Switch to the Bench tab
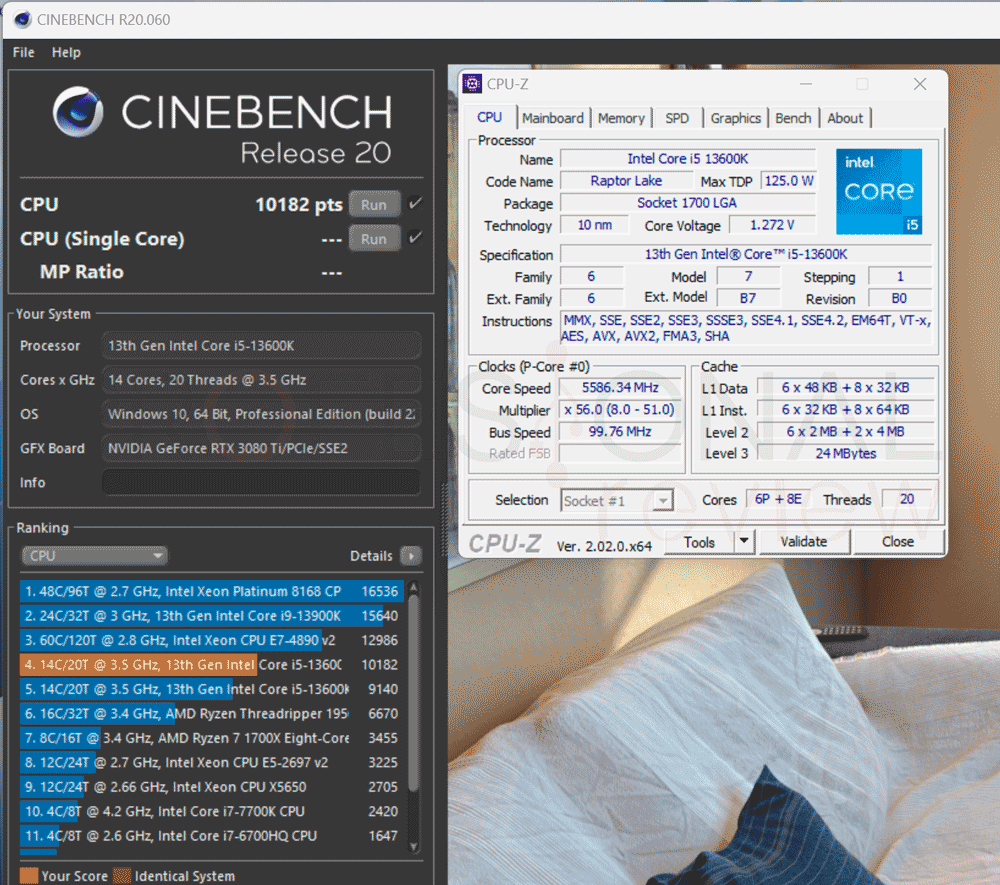The width and height of the screenshot is (1000, 885). pyautogui.click(x=793, y=118)
